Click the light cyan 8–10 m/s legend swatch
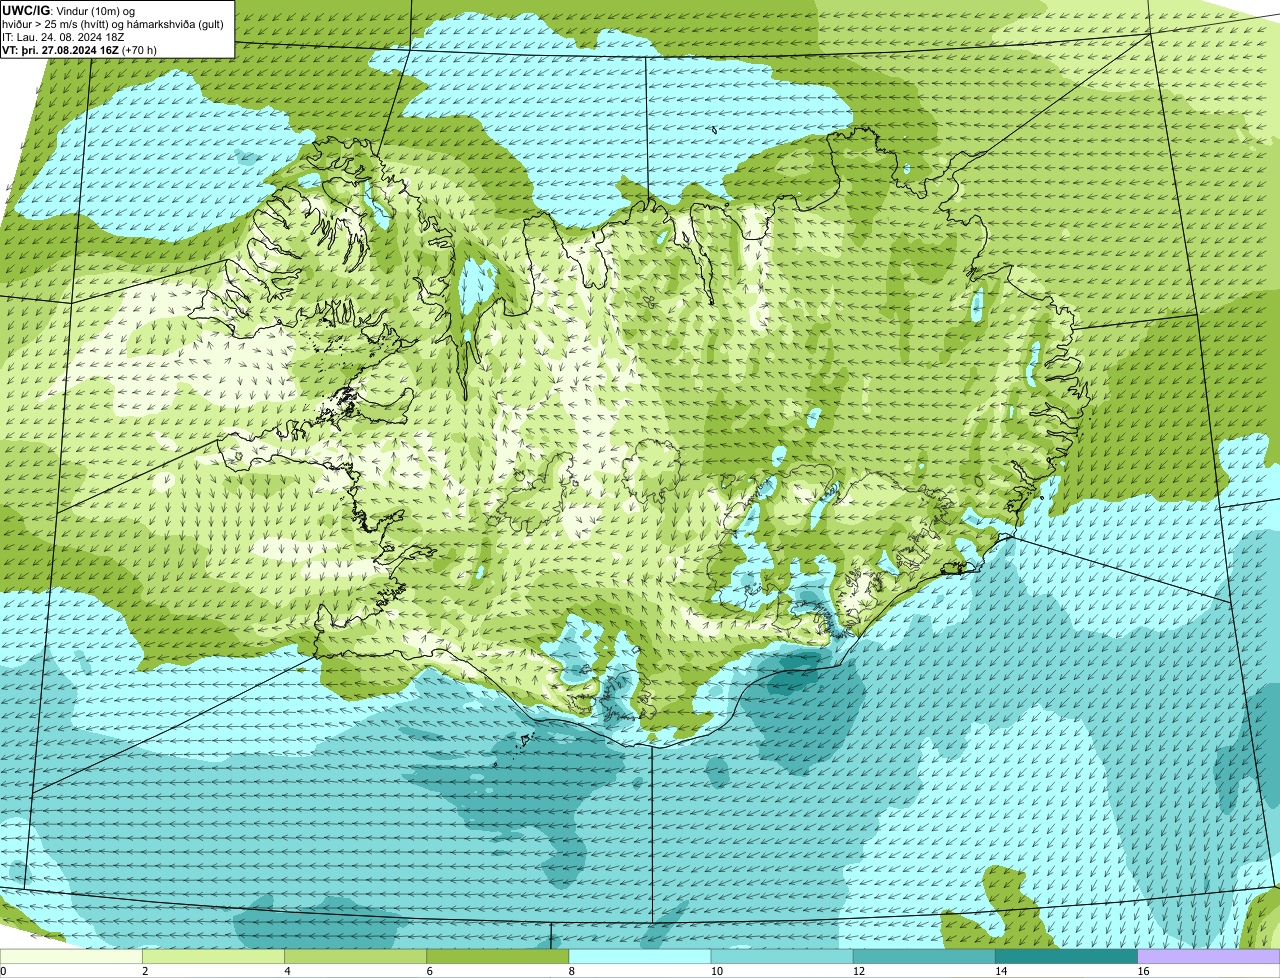1280x978 pixels. (640, 956)
